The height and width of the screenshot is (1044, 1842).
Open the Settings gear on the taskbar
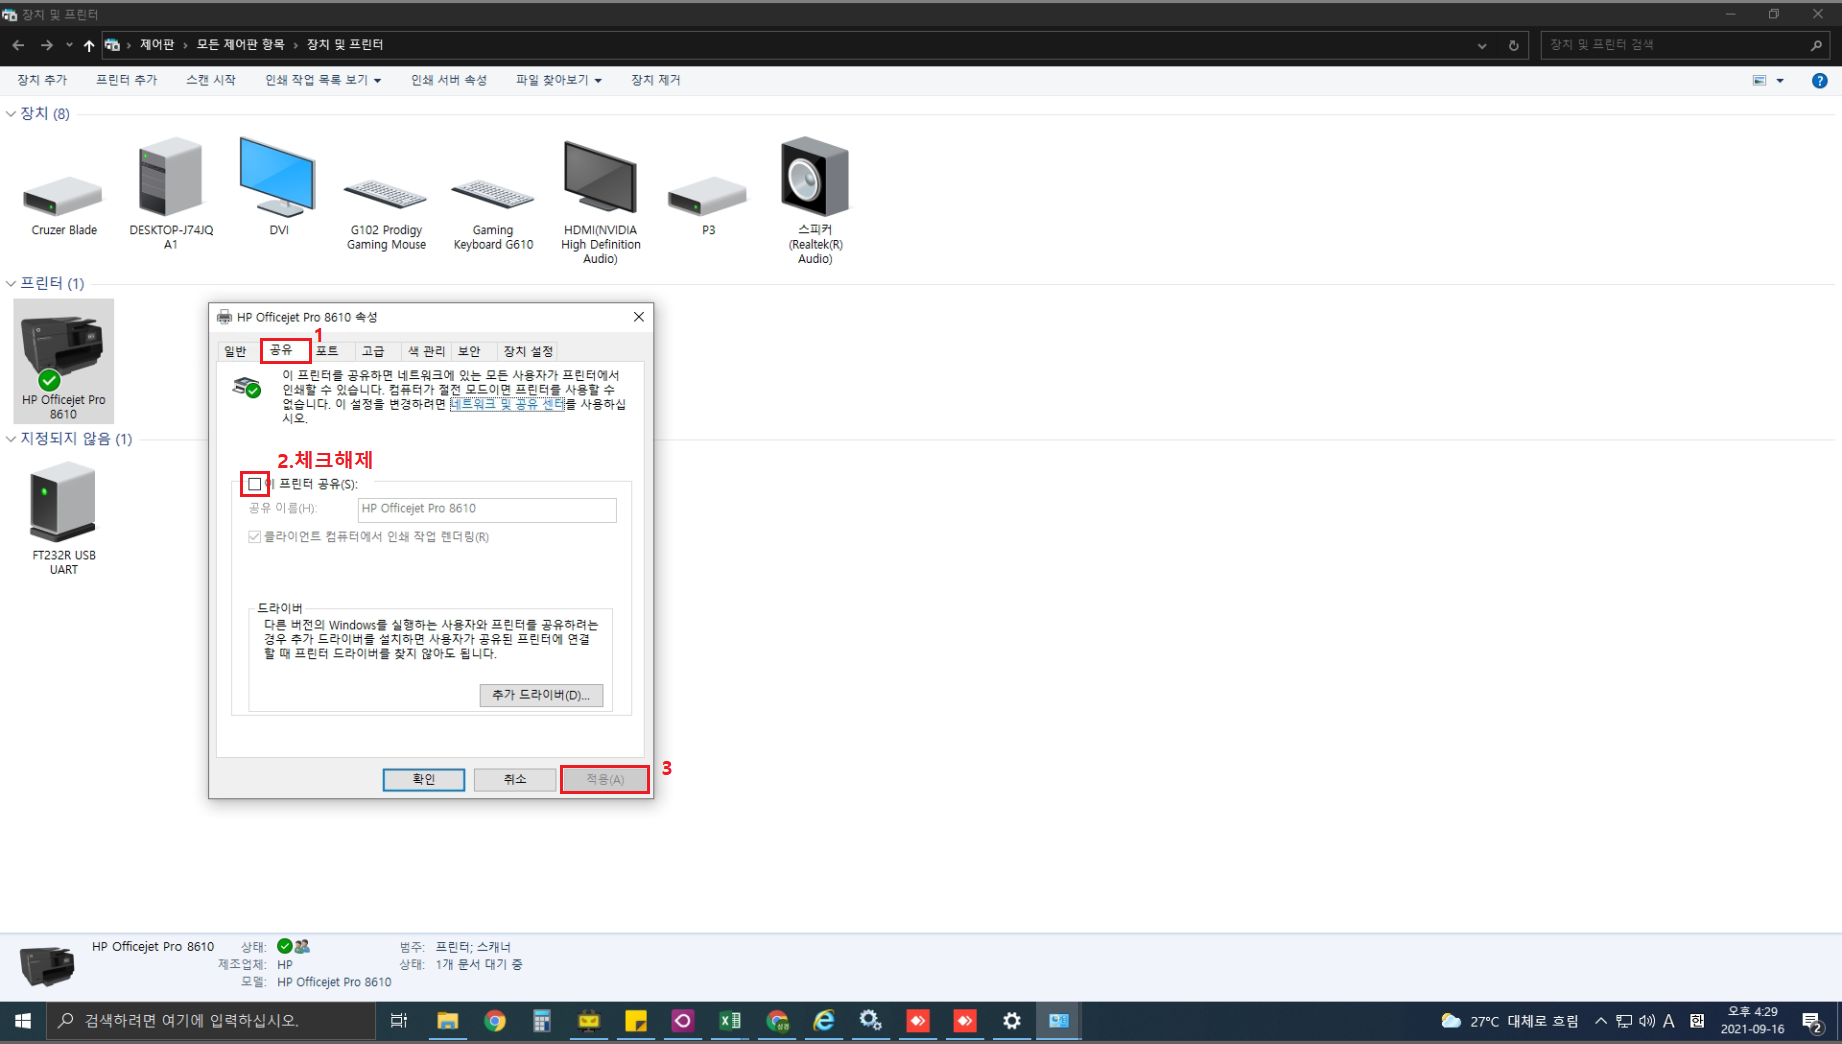pos(1012,1021)
